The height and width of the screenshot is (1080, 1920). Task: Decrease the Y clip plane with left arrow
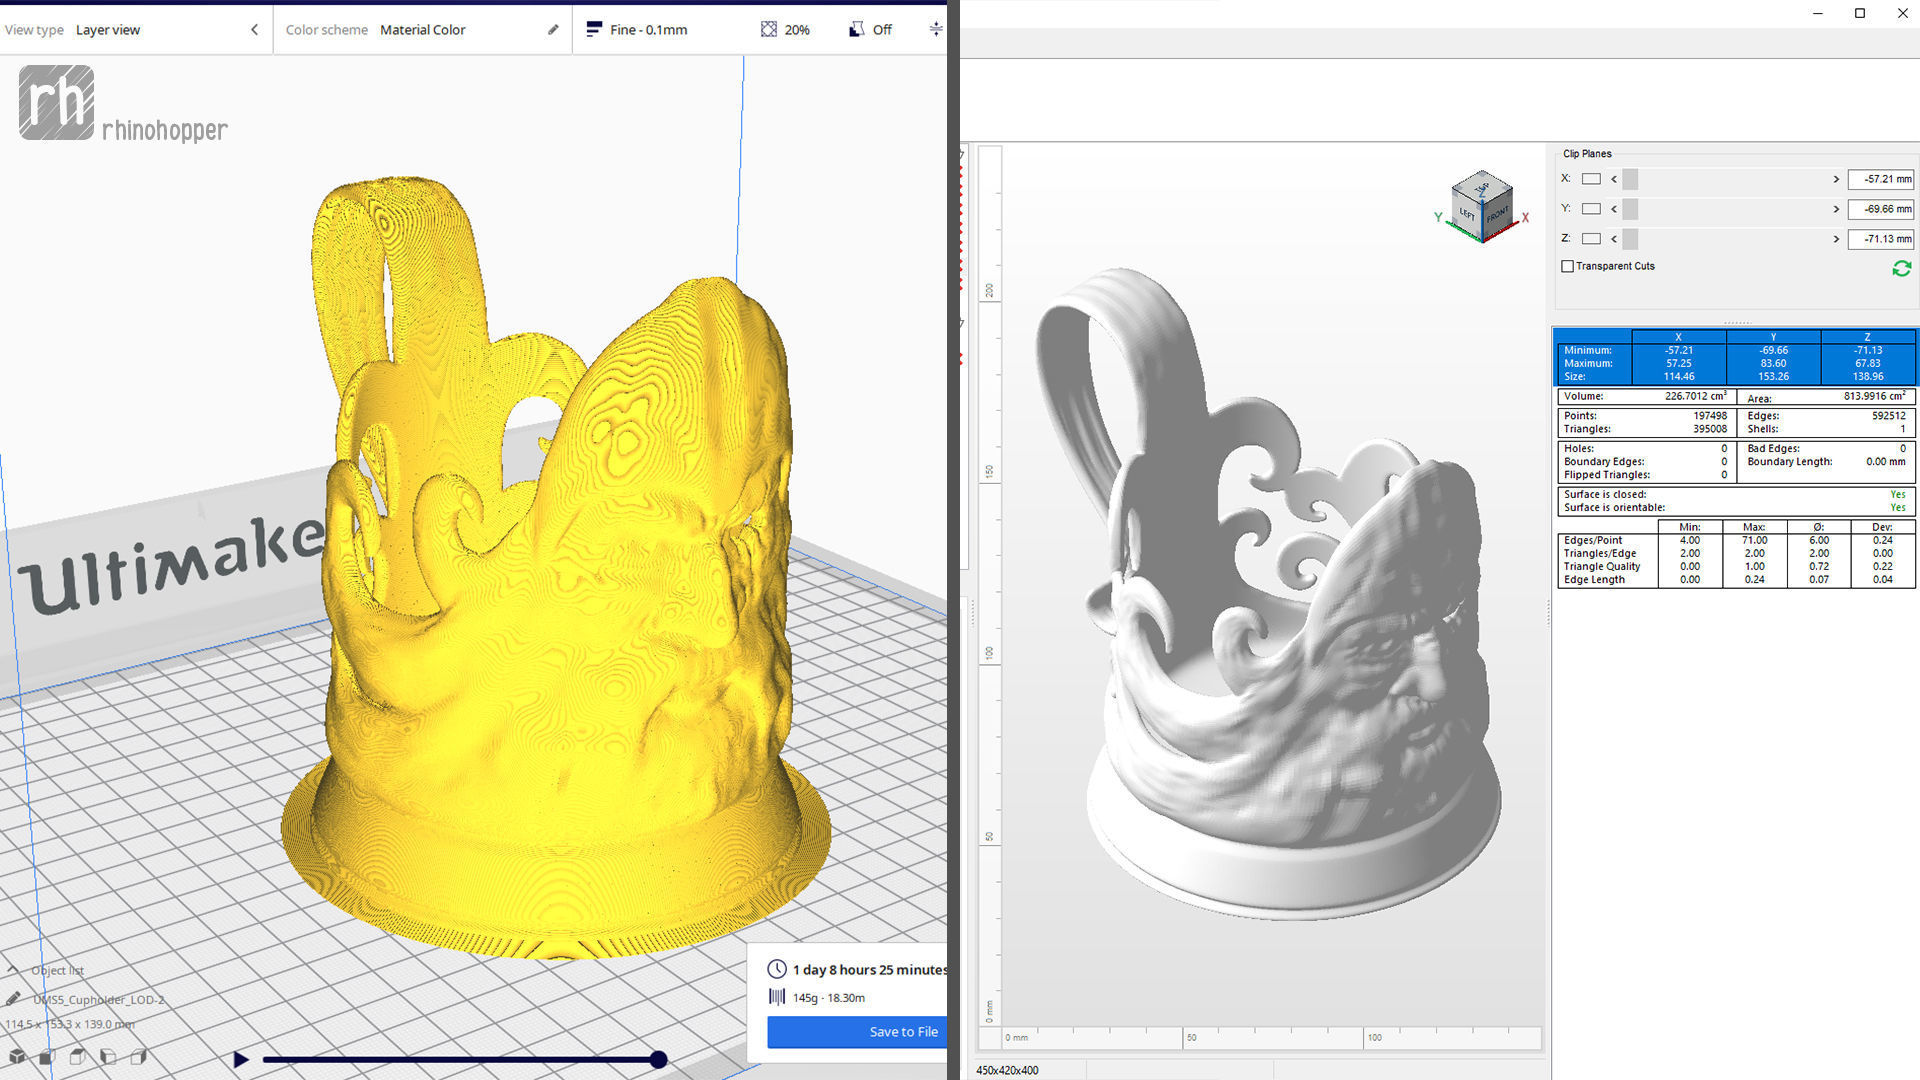1614,209
